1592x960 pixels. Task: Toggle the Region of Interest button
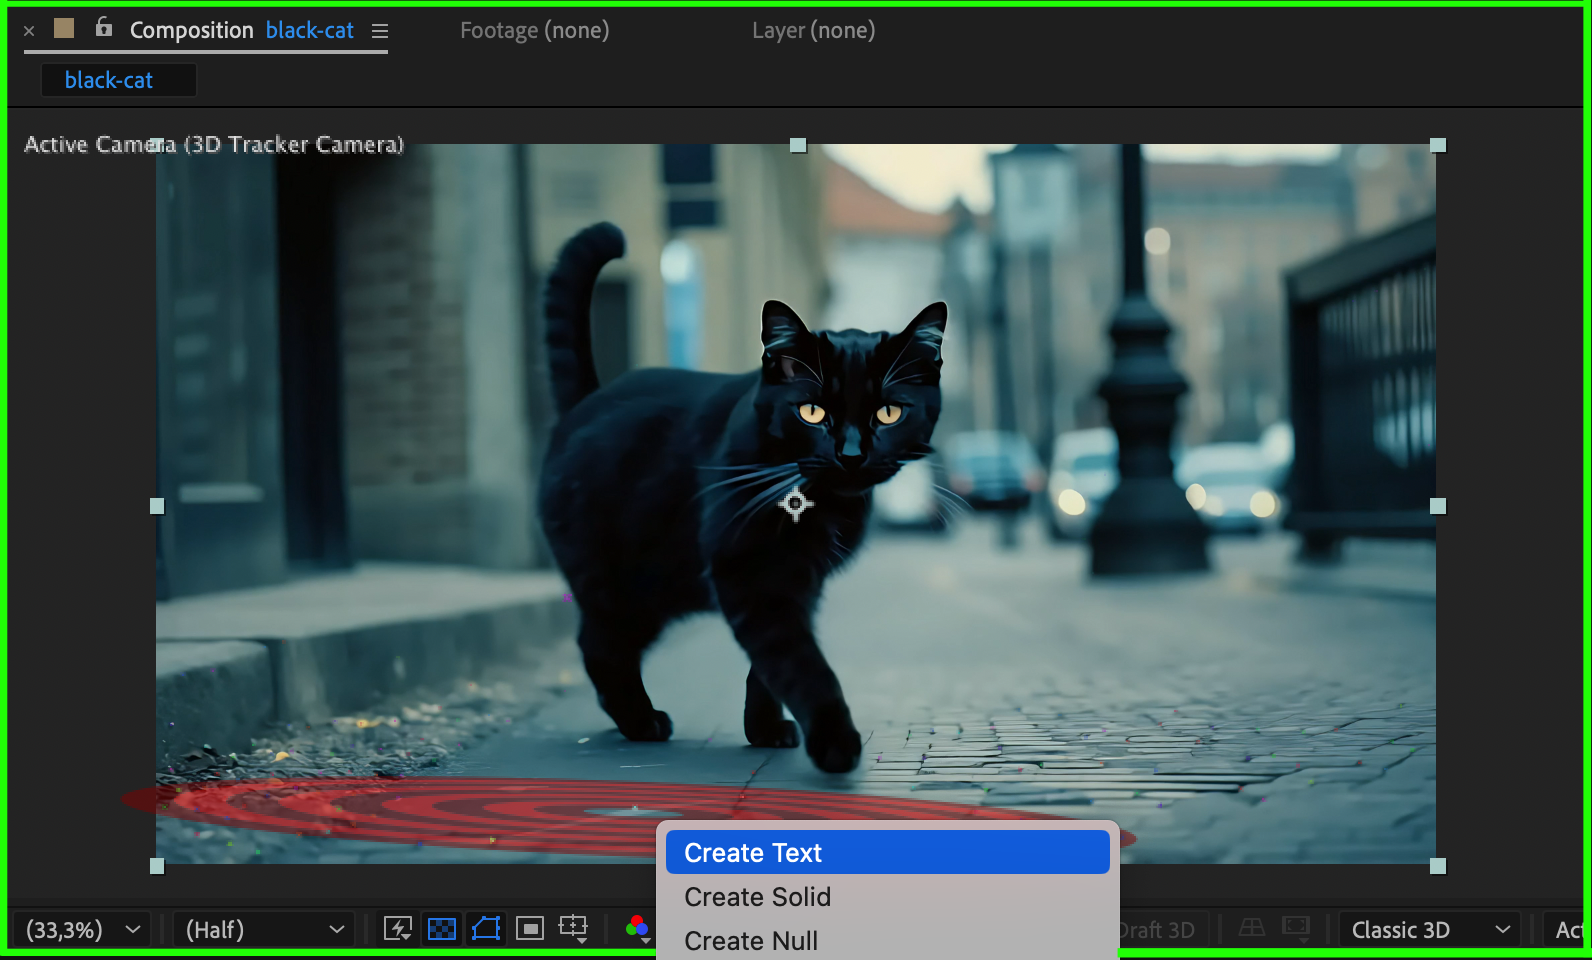pyautogui.click(x=530, y=929)
